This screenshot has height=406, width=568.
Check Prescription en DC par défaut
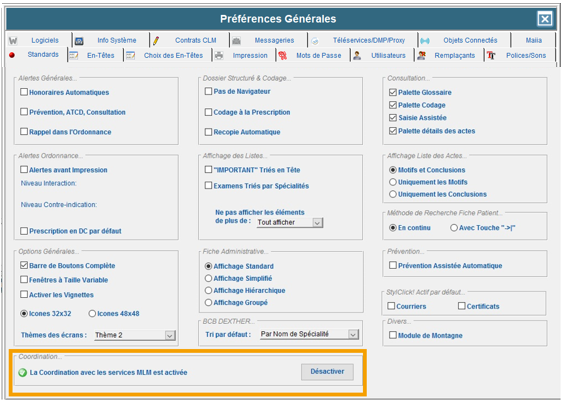pos(24,231)
